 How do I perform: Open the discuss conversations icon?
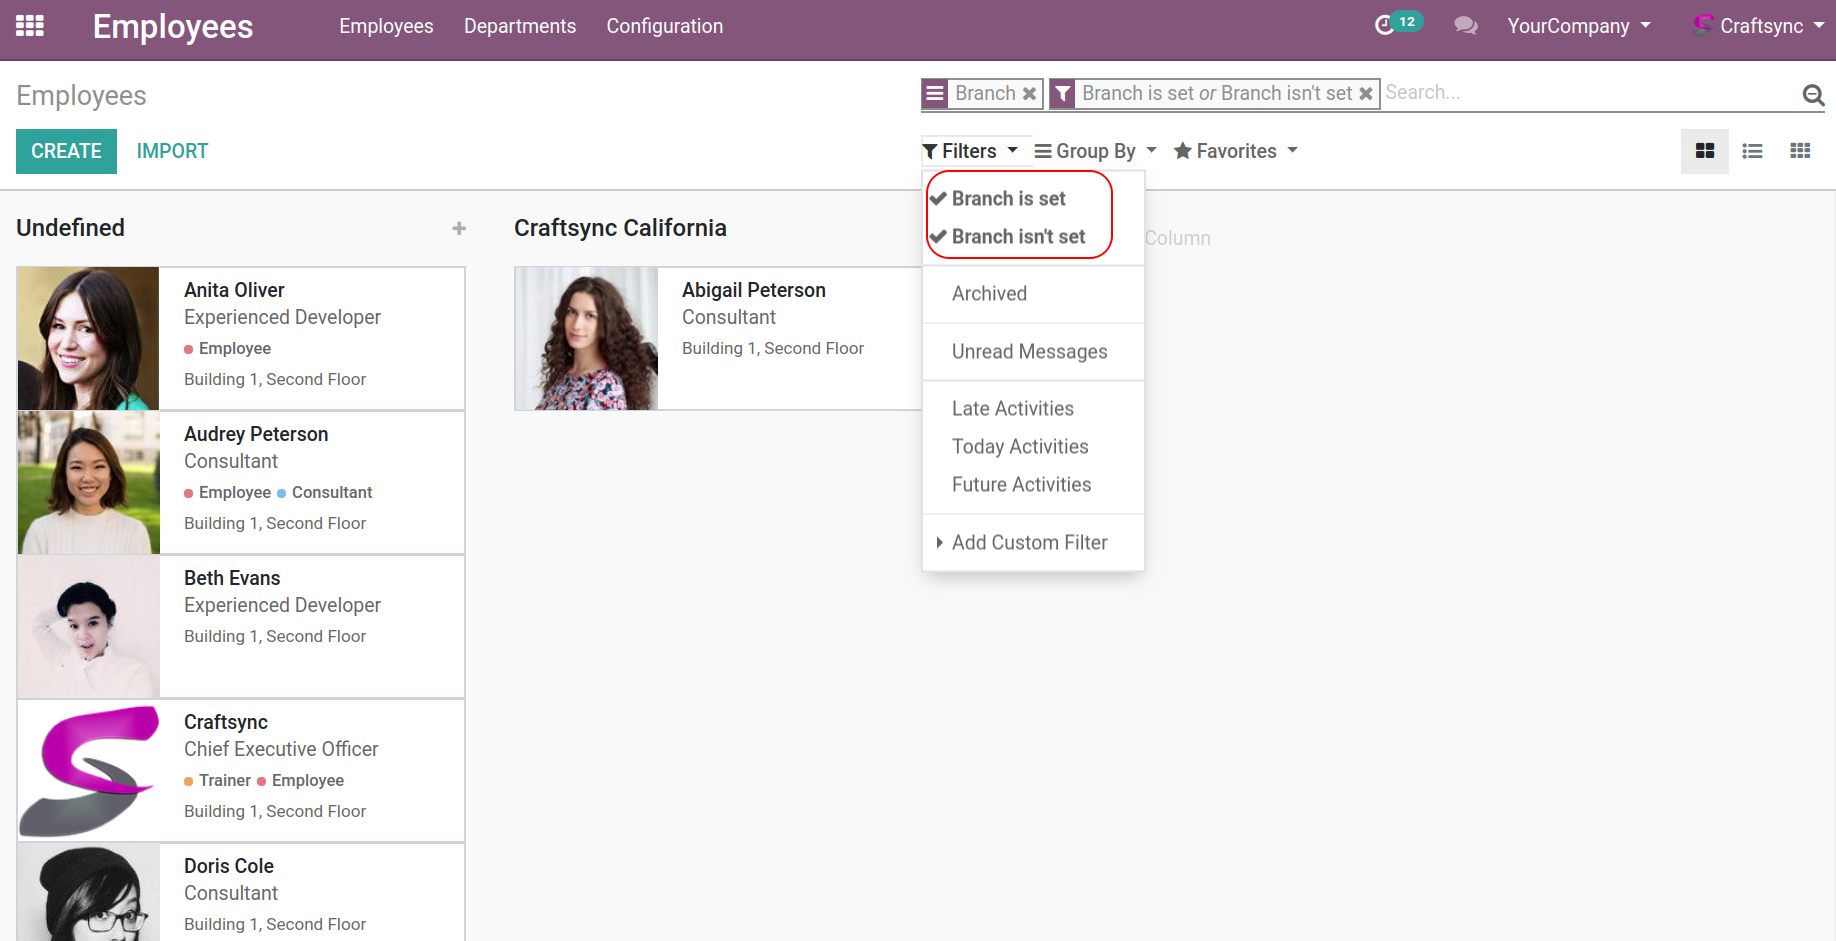point(1466,26)
